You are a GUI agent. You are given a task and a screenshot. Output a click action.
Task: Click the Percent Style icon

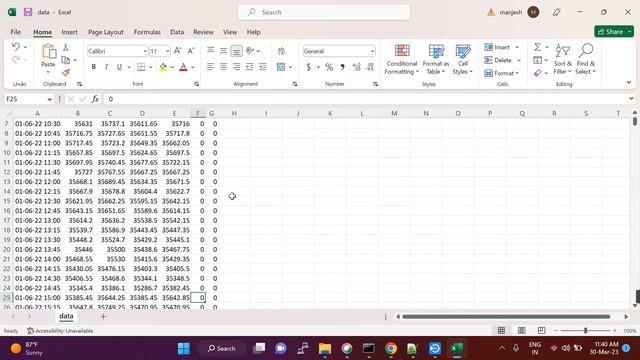click(x=329, y=67)
